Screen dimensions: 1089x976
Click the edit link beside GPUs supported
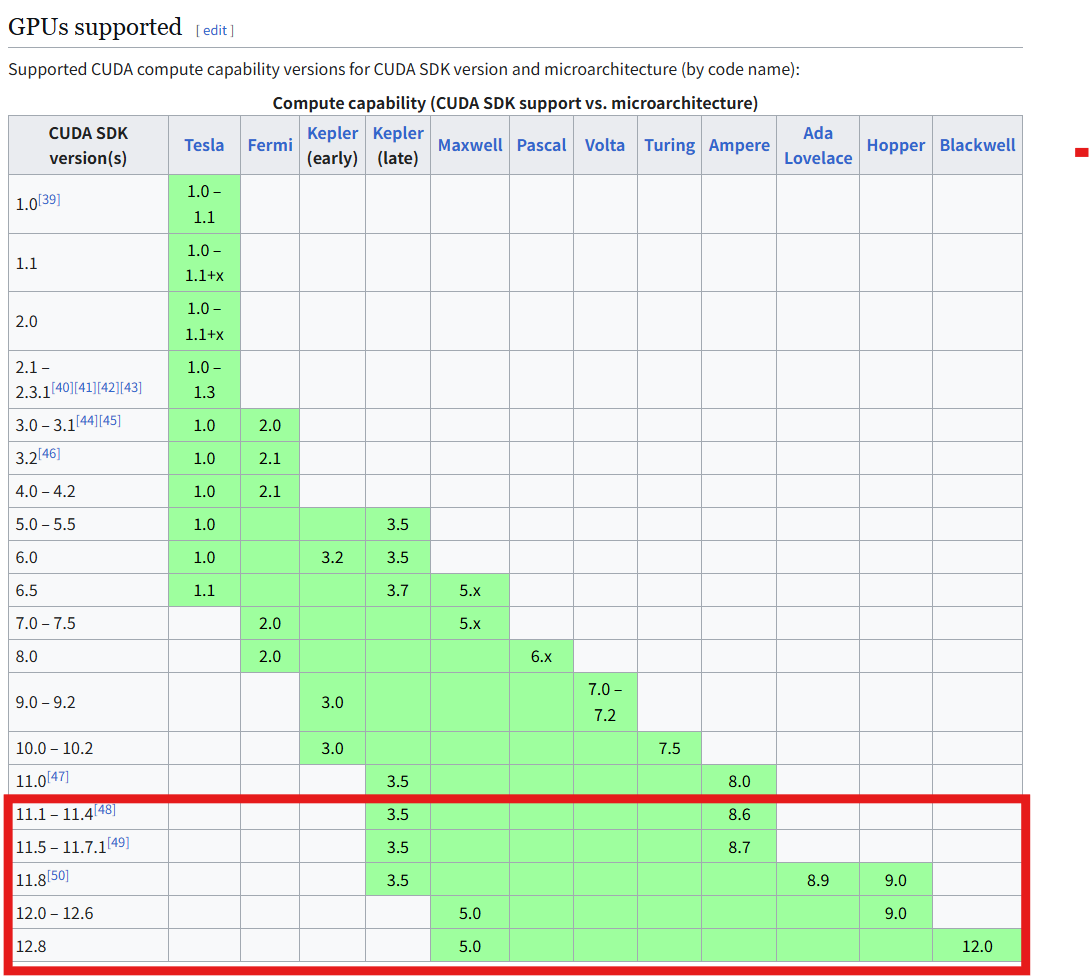pyautogui.click(x=215, y=31)
